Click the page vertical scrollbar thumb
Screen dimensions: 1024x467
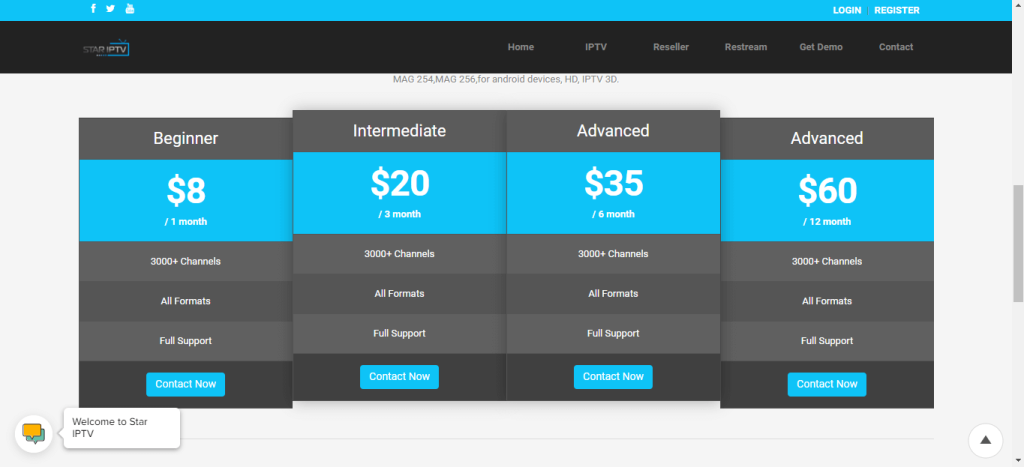[x=1017, y=243]
